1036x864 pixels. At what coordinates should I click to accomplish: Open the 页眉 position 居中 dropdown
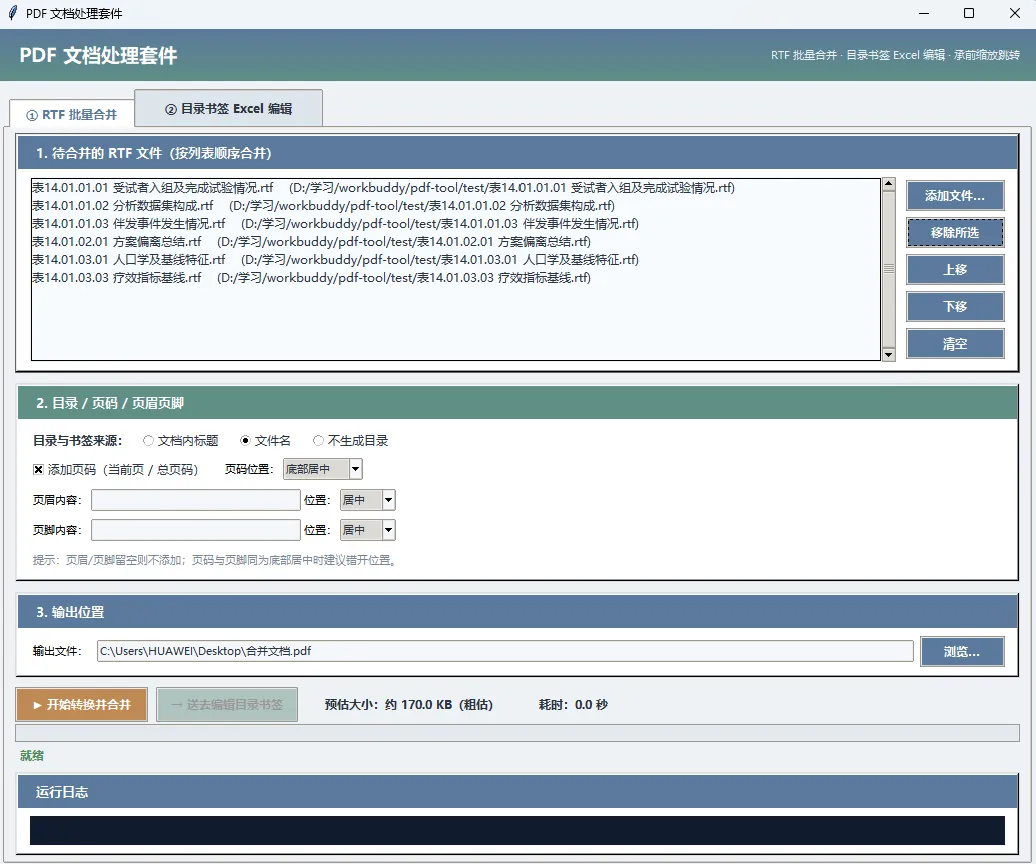(x=367, y=500)
